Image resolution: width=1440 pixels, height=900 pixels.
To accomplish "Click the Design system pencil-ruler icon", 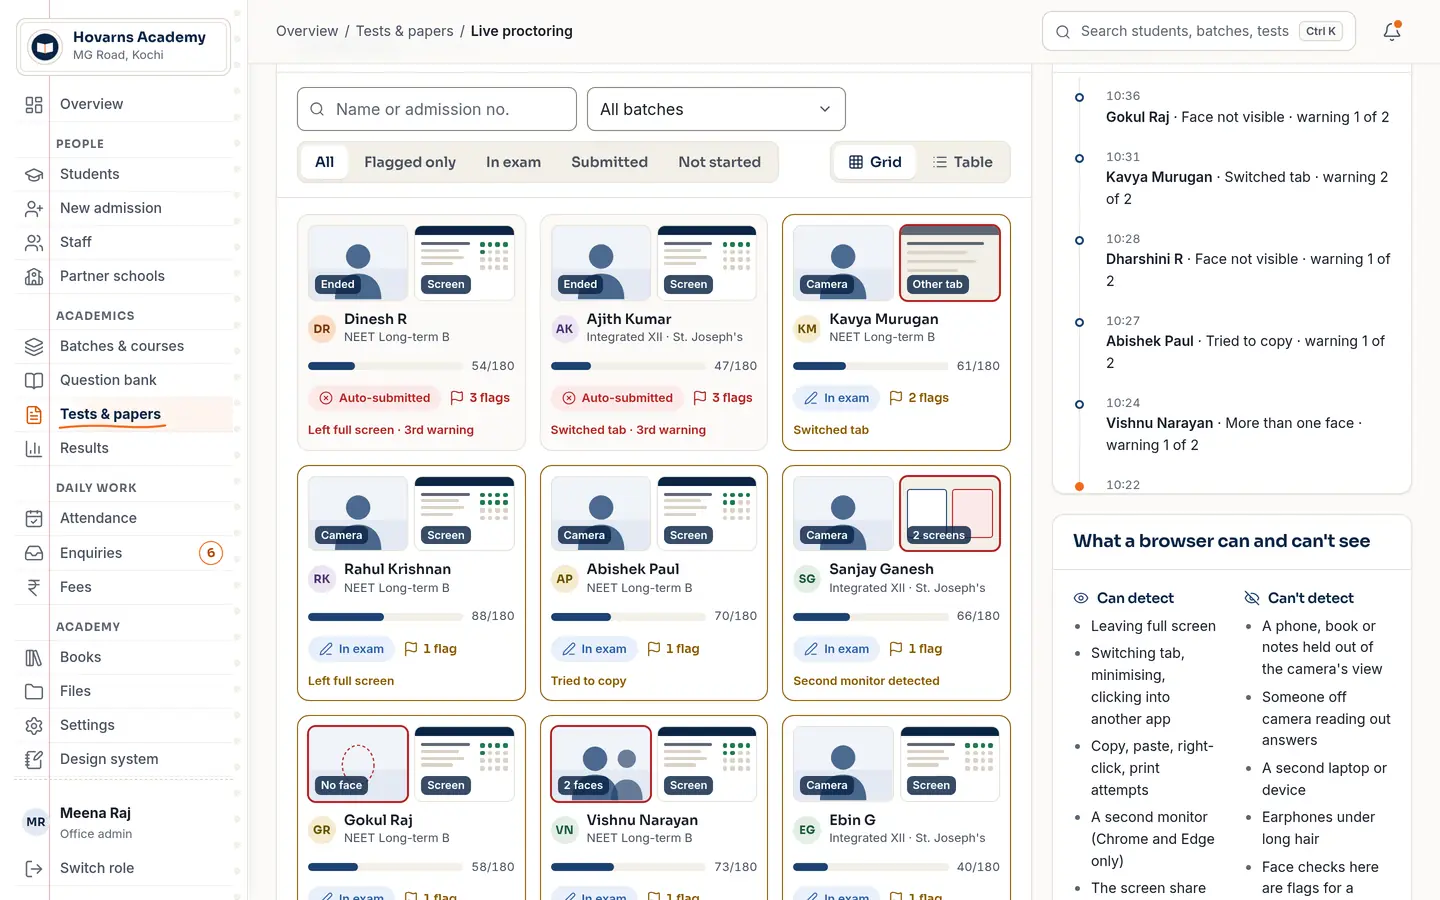I will 34,759.
